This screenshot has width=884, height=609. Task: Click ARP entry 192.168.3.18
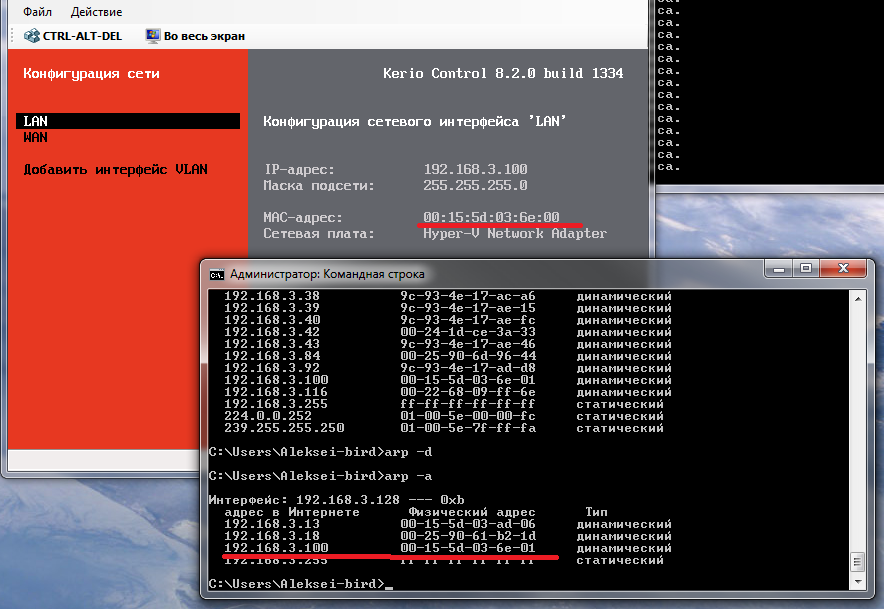coord(272,536)
